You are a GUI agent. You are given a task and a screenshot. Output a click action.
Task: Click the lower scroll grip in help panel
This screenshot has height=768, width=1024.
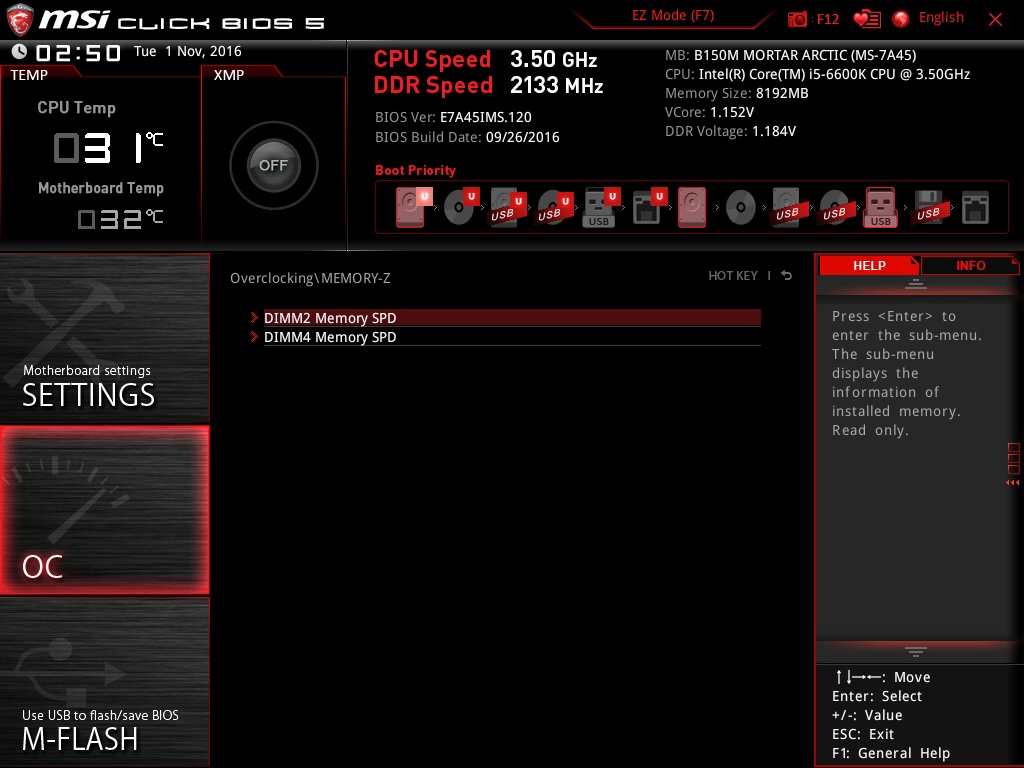point(916,652)
